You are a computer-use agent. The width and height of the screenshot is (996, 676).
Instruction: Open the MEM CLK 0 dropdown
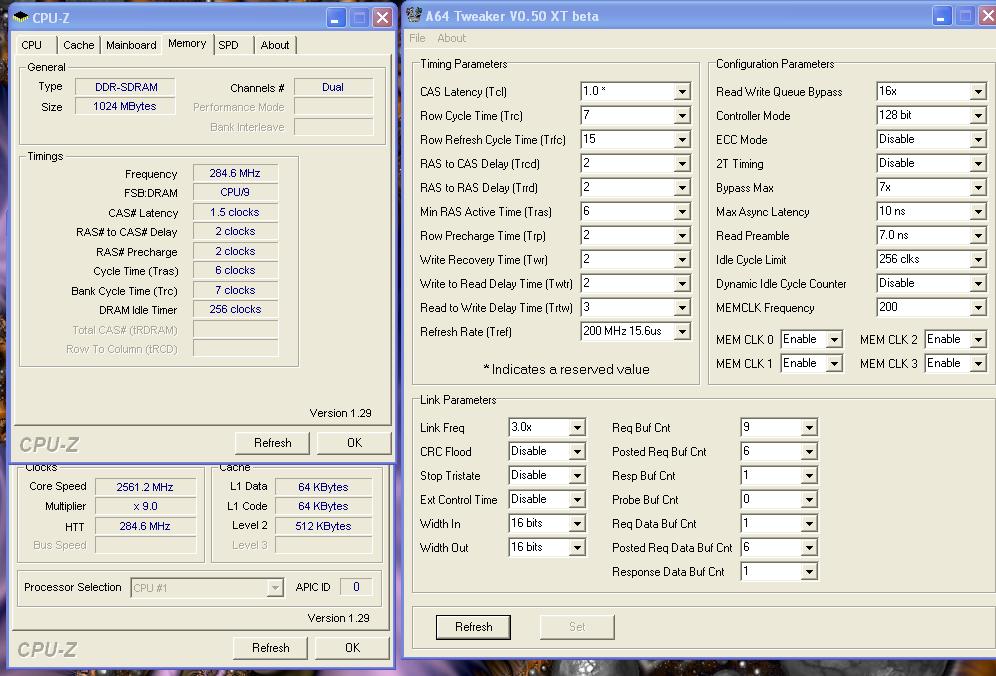[834, 340]
